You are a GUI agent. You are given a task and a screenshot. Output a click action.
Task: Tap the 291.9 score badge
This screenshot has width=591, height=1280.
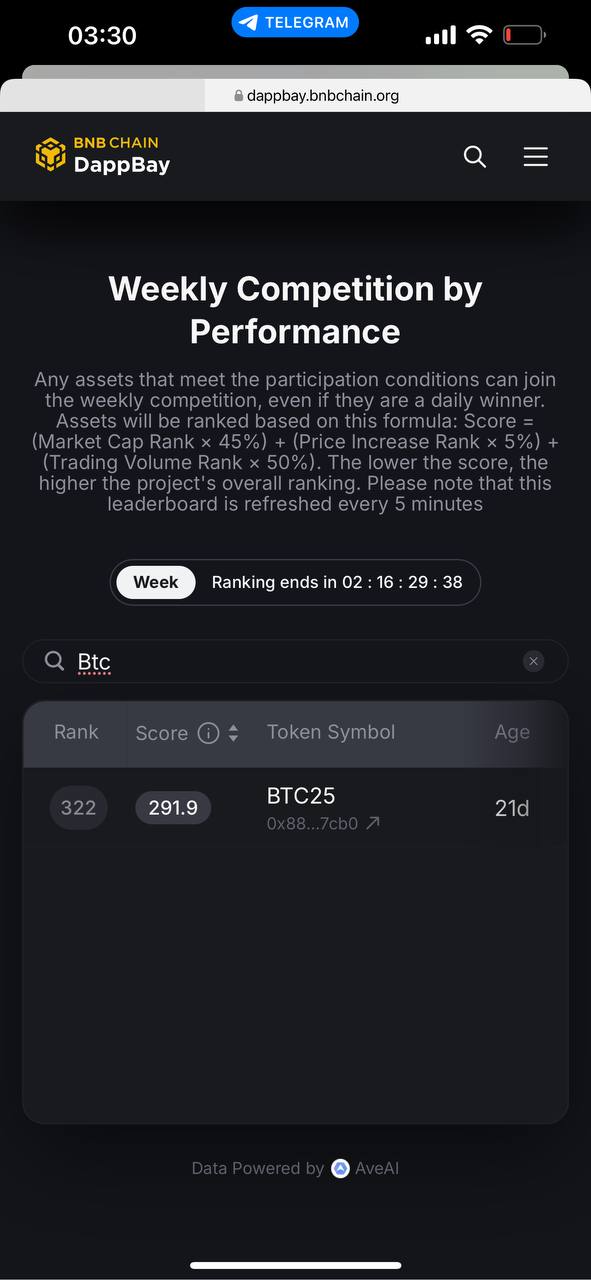click(x=173, y=808)
